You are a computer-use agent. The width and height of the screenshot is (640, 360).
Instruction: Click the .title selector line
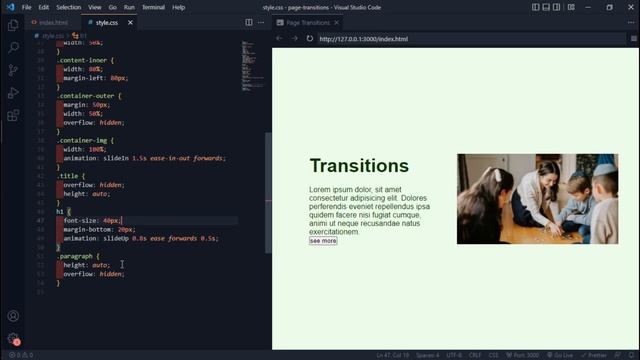71,176
